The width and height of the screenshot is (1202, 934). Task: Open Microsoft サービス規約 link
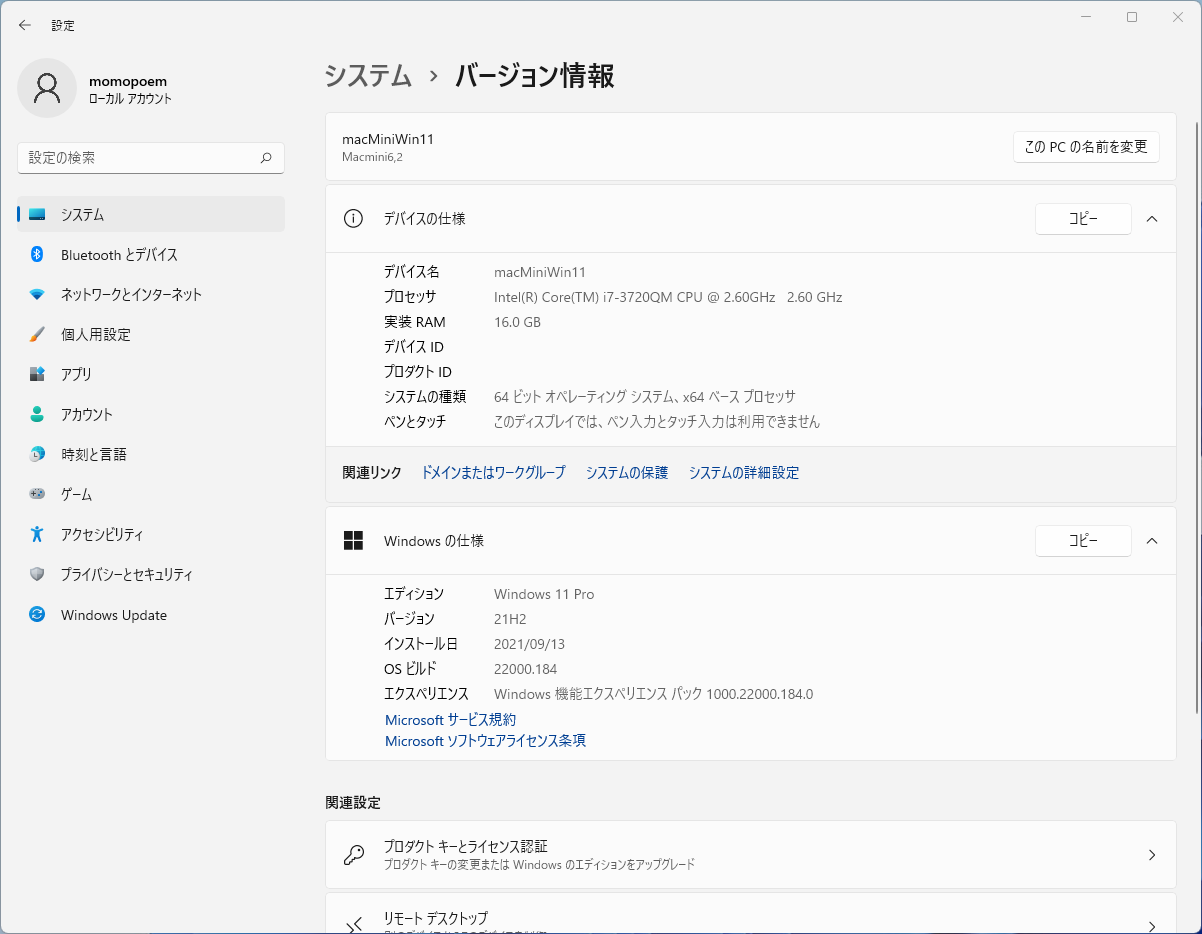tap(450, 720)
